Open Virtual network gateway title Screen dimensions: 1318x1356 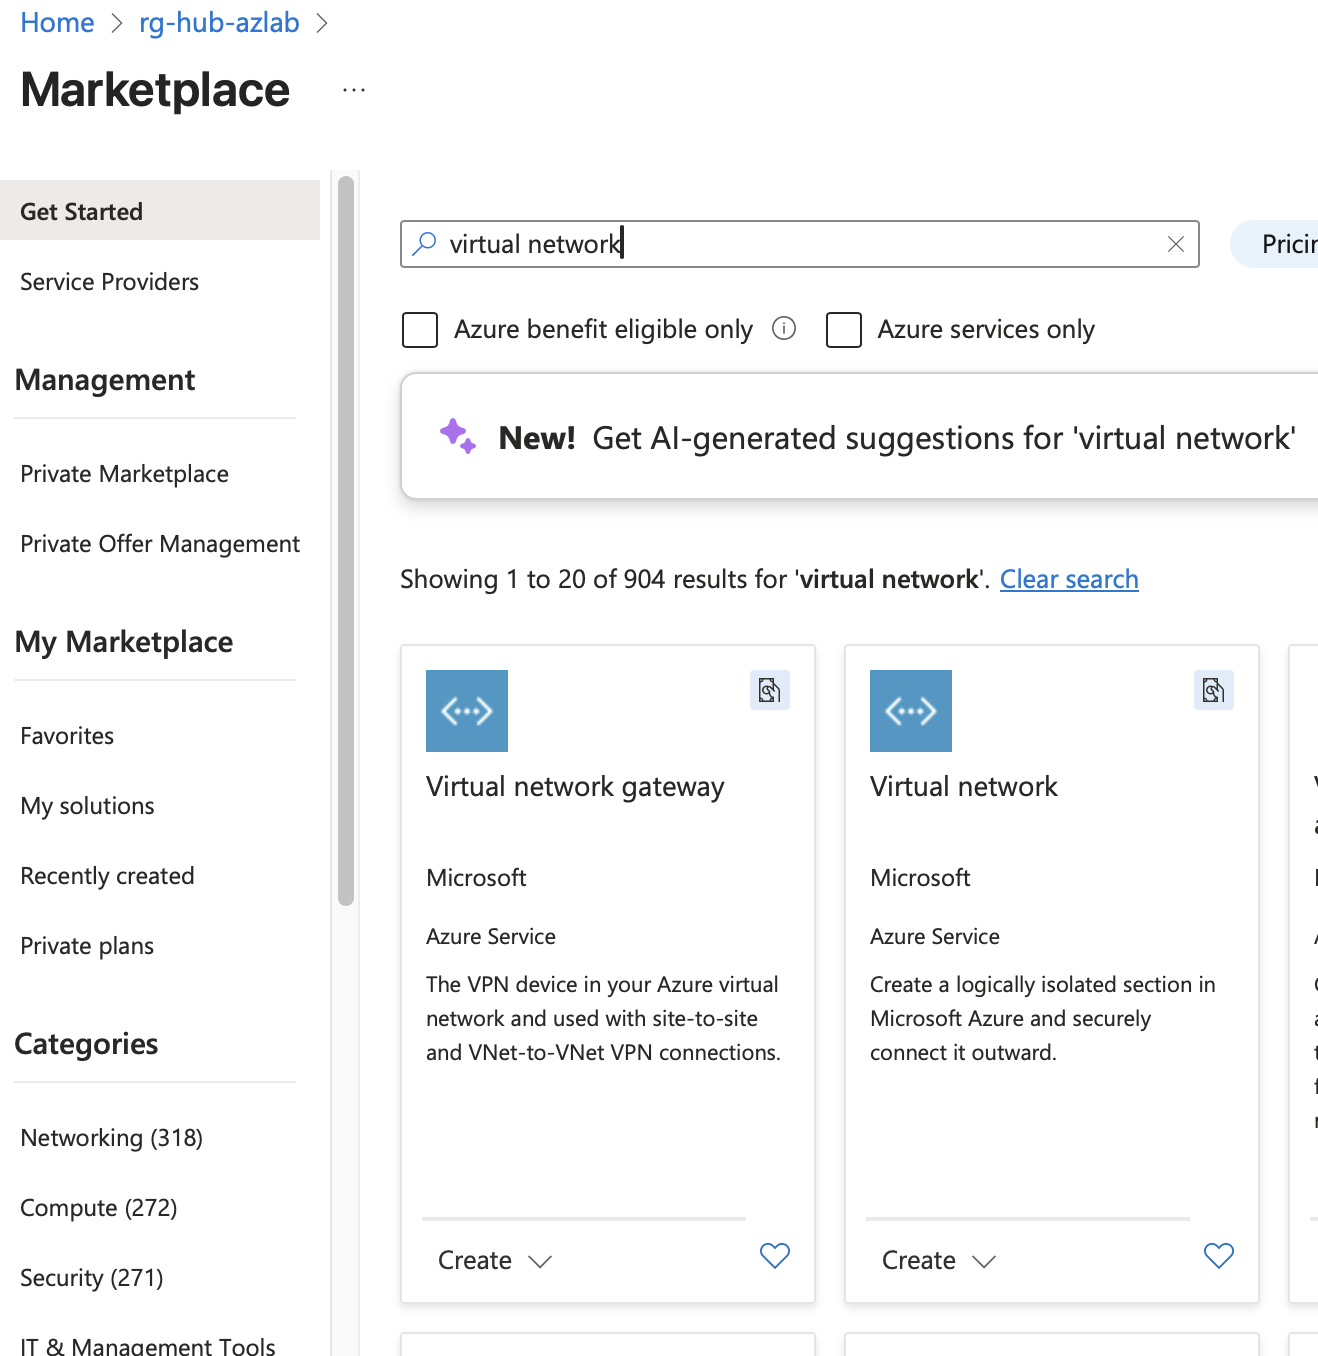click(x=575, y=787)
